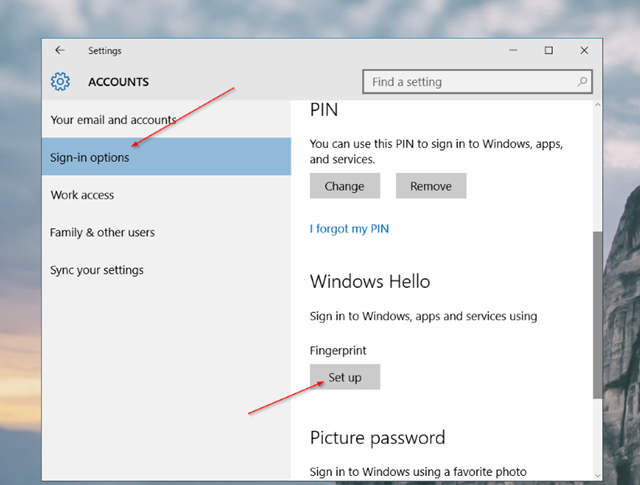Open Work access section

point(166,195)
